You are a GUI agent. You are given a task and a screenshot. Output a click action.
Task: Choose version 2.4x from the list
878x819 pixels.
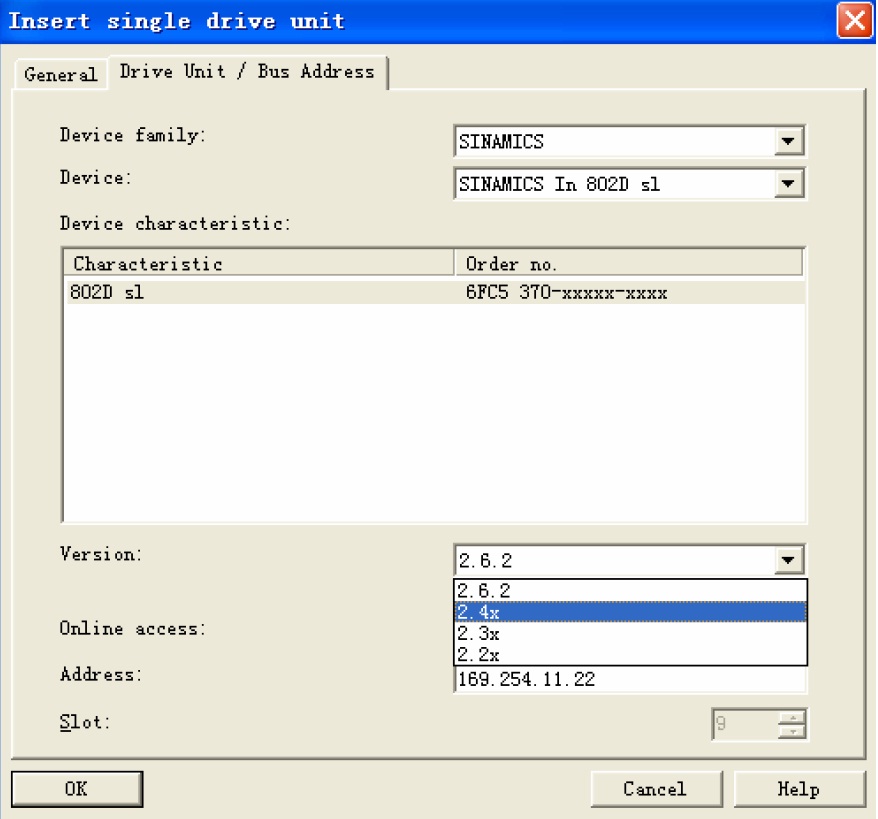(631, 612)
